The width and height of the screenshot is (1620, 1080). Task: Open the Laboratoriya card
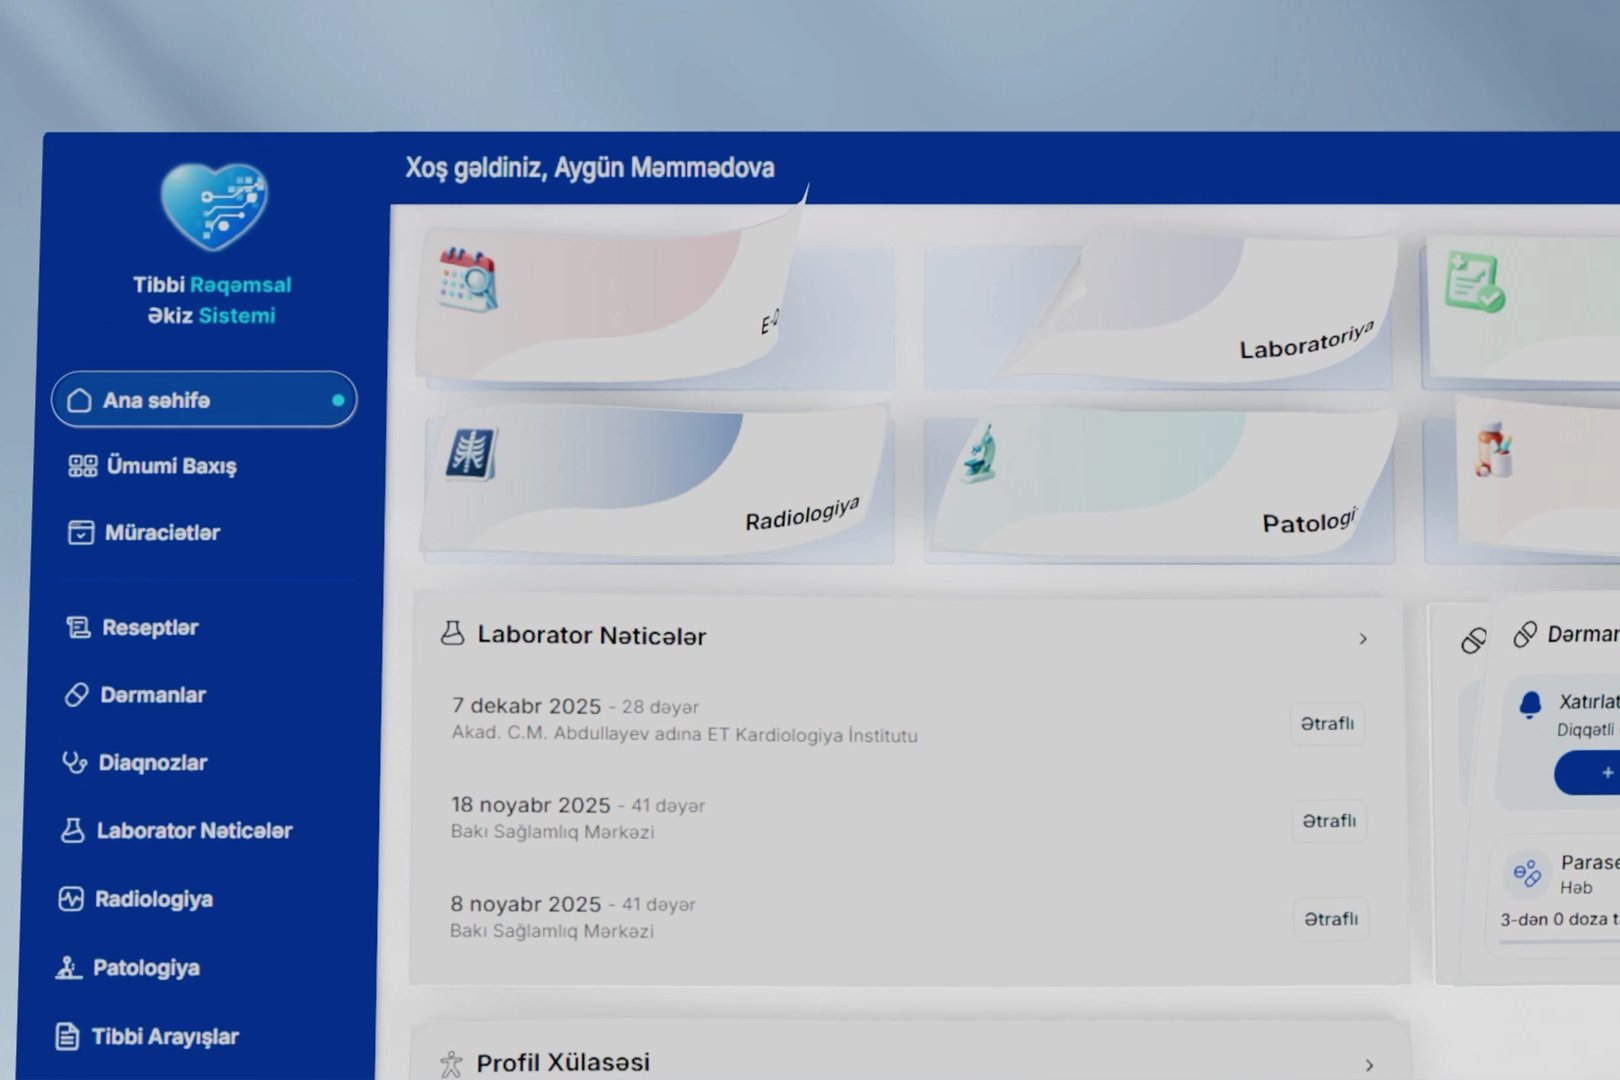pyautogui.click(x=1160, y=310)
